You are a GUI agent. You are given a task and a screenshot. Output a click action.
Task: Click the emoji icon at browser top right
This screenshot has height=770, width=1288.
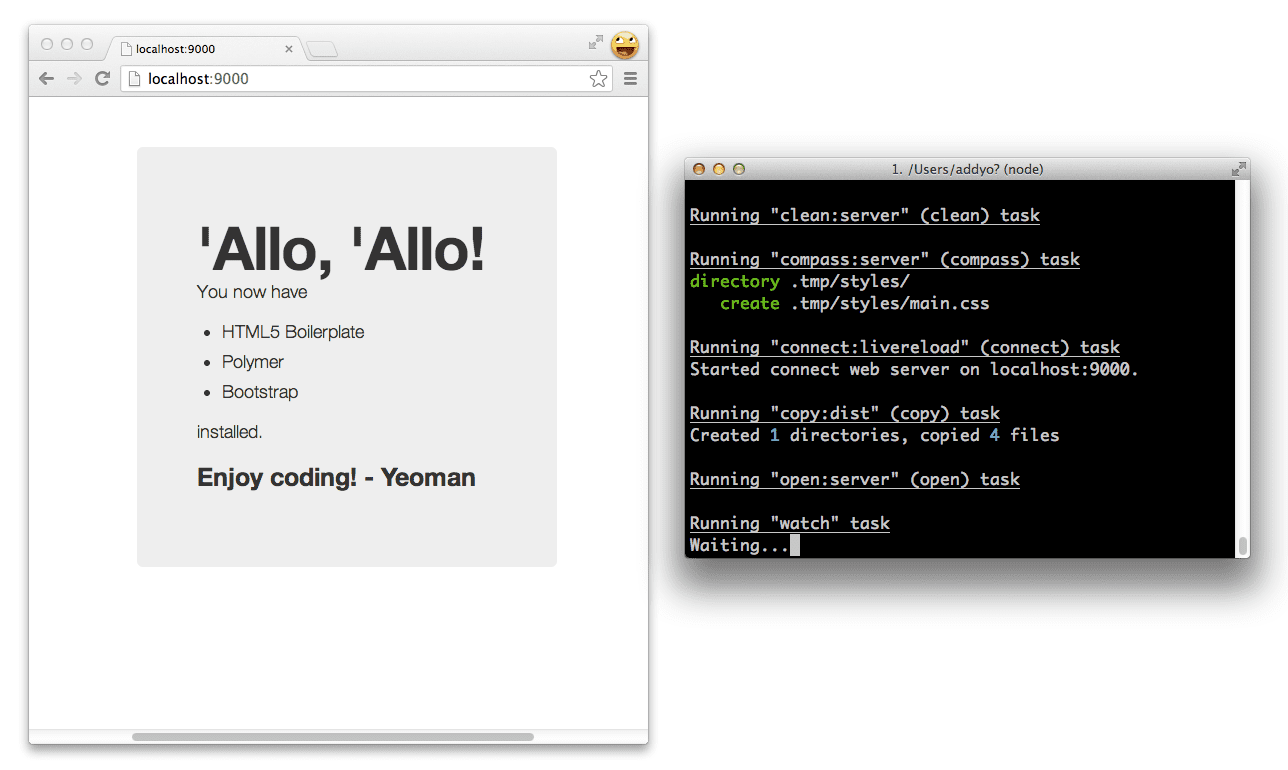(x=625, y=45)
